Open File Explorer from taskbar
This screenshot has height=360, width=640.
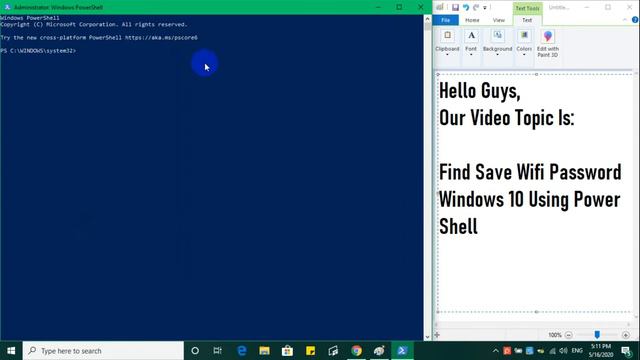(264, 351)
